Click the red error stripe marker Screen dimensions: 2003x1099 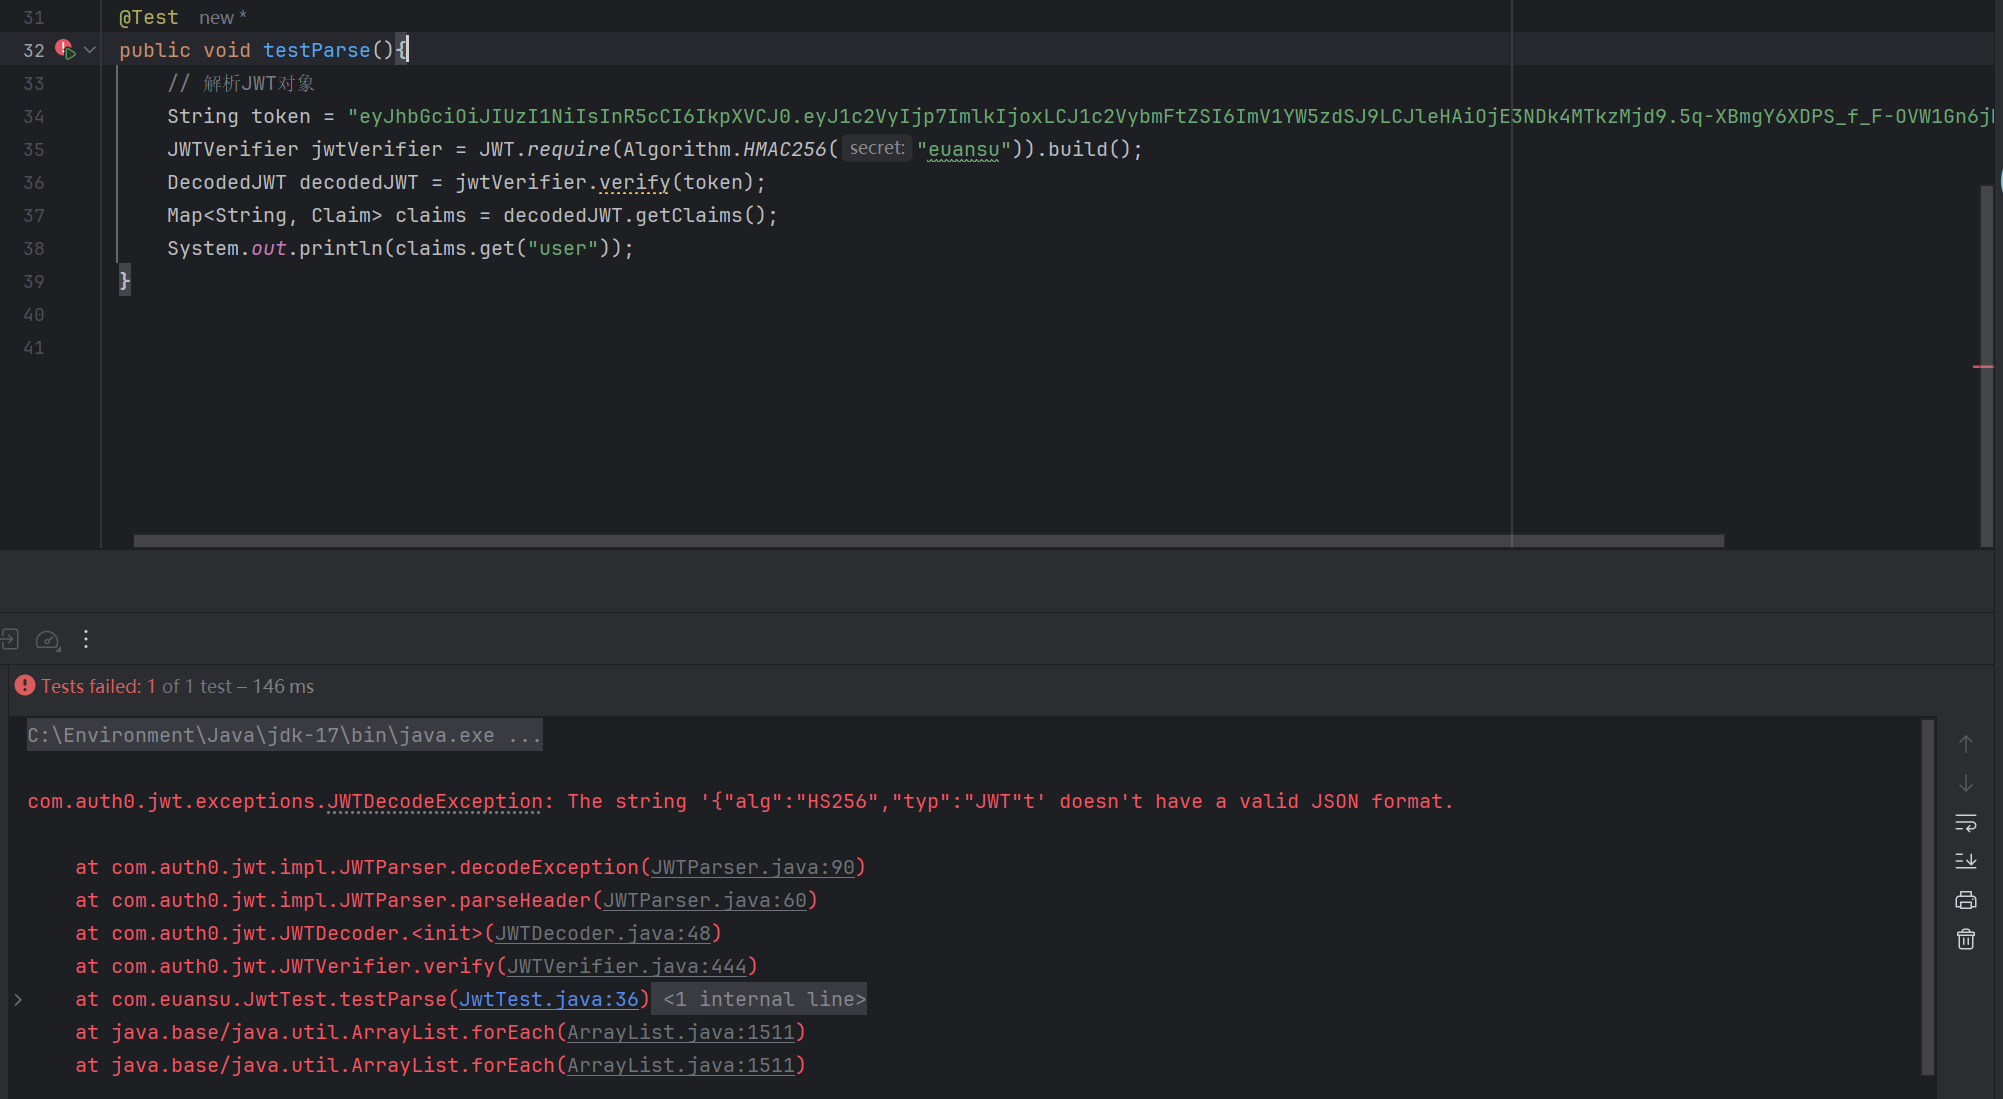[1983, 367]
